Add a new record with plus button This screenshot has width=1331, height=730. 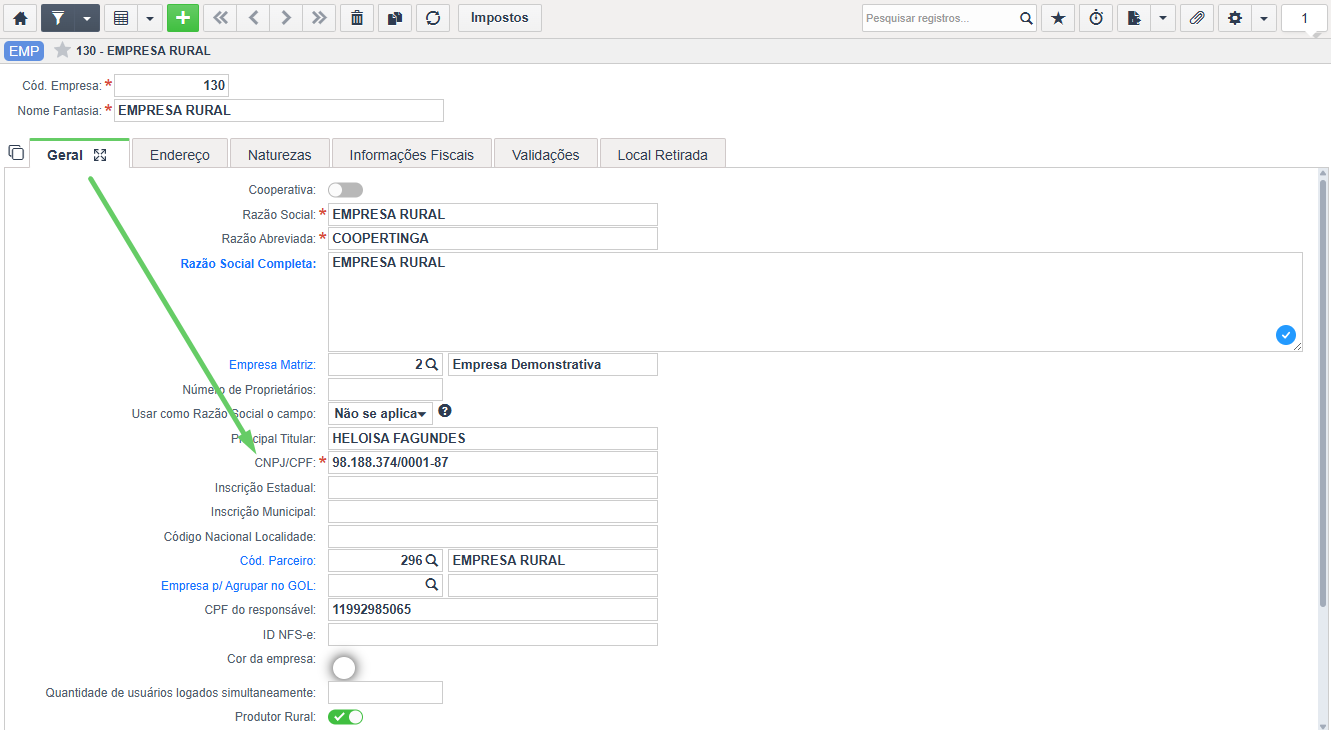coord(182,18)
